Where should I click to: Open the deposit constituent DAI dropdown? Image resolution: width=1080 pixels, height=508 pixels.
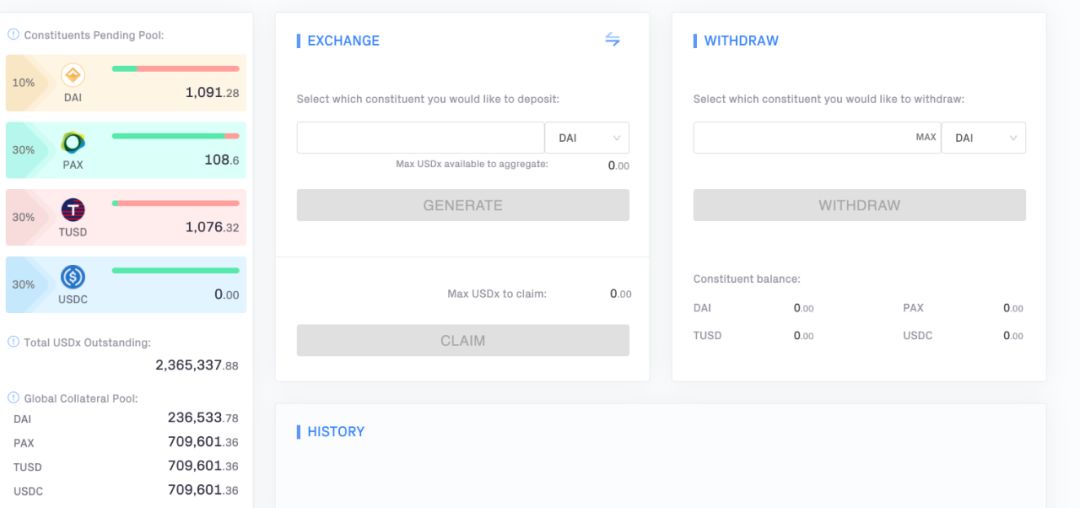click(587, 138)
